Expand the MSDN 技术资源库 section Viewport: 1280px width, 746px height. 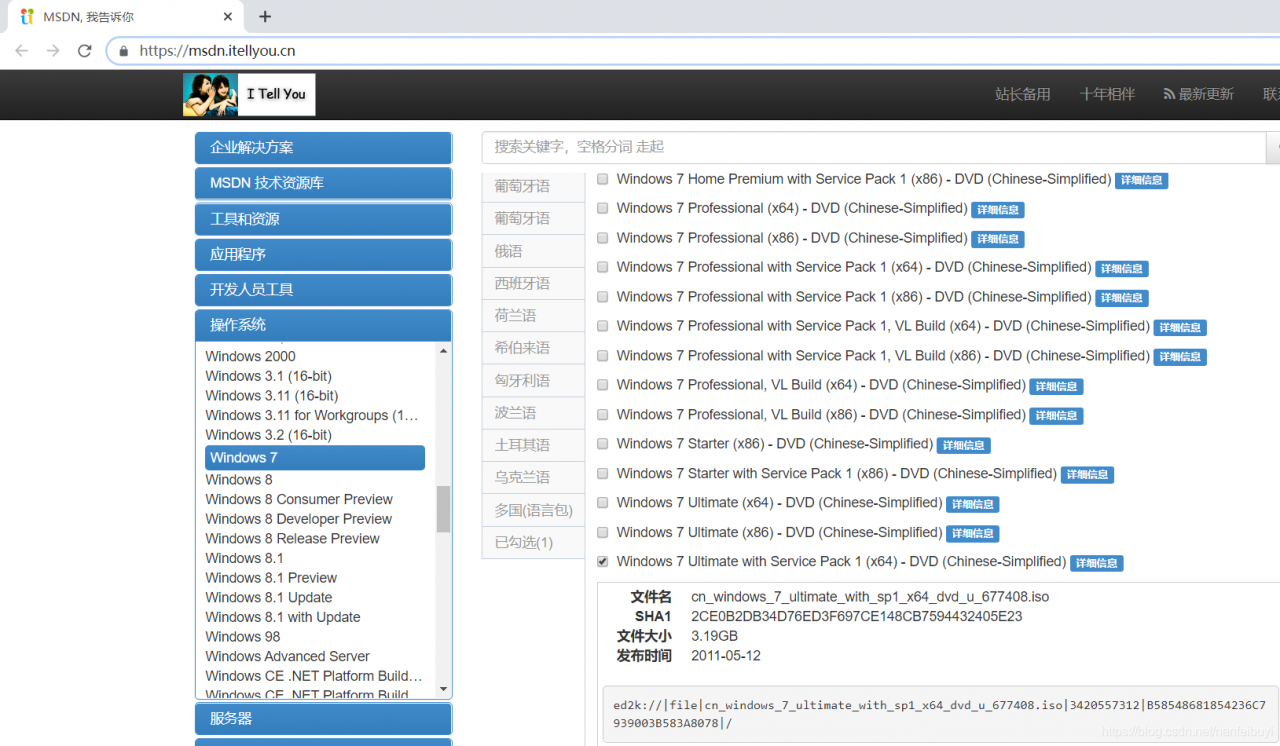323,183
